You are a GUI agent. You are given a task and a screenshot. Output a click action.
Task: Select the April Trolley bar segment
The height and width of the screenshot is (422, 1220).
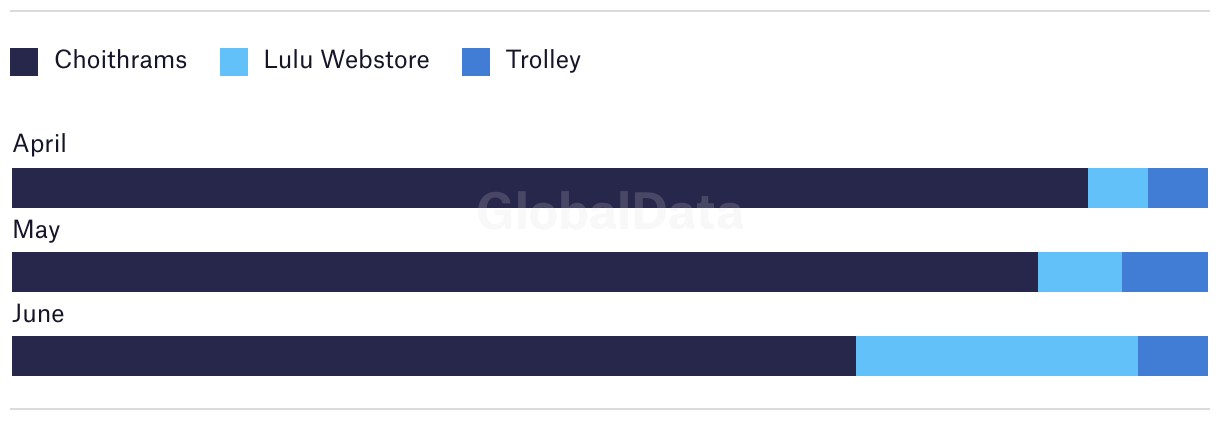point(1178,188)
